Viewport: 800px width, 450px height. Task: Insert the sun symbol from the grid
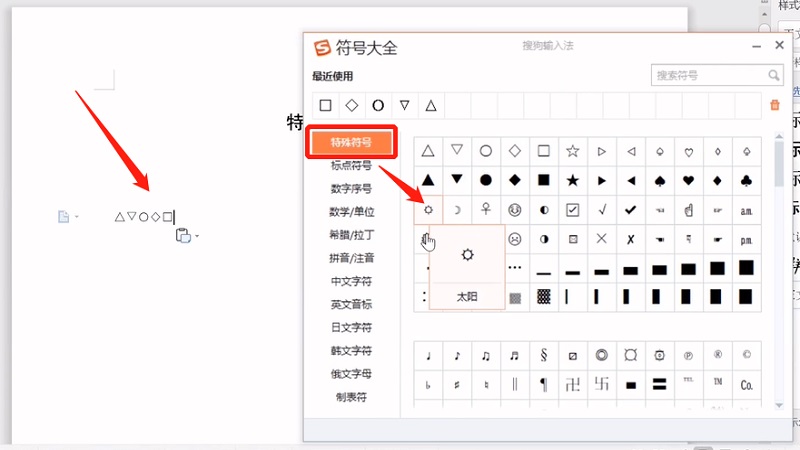428,210
